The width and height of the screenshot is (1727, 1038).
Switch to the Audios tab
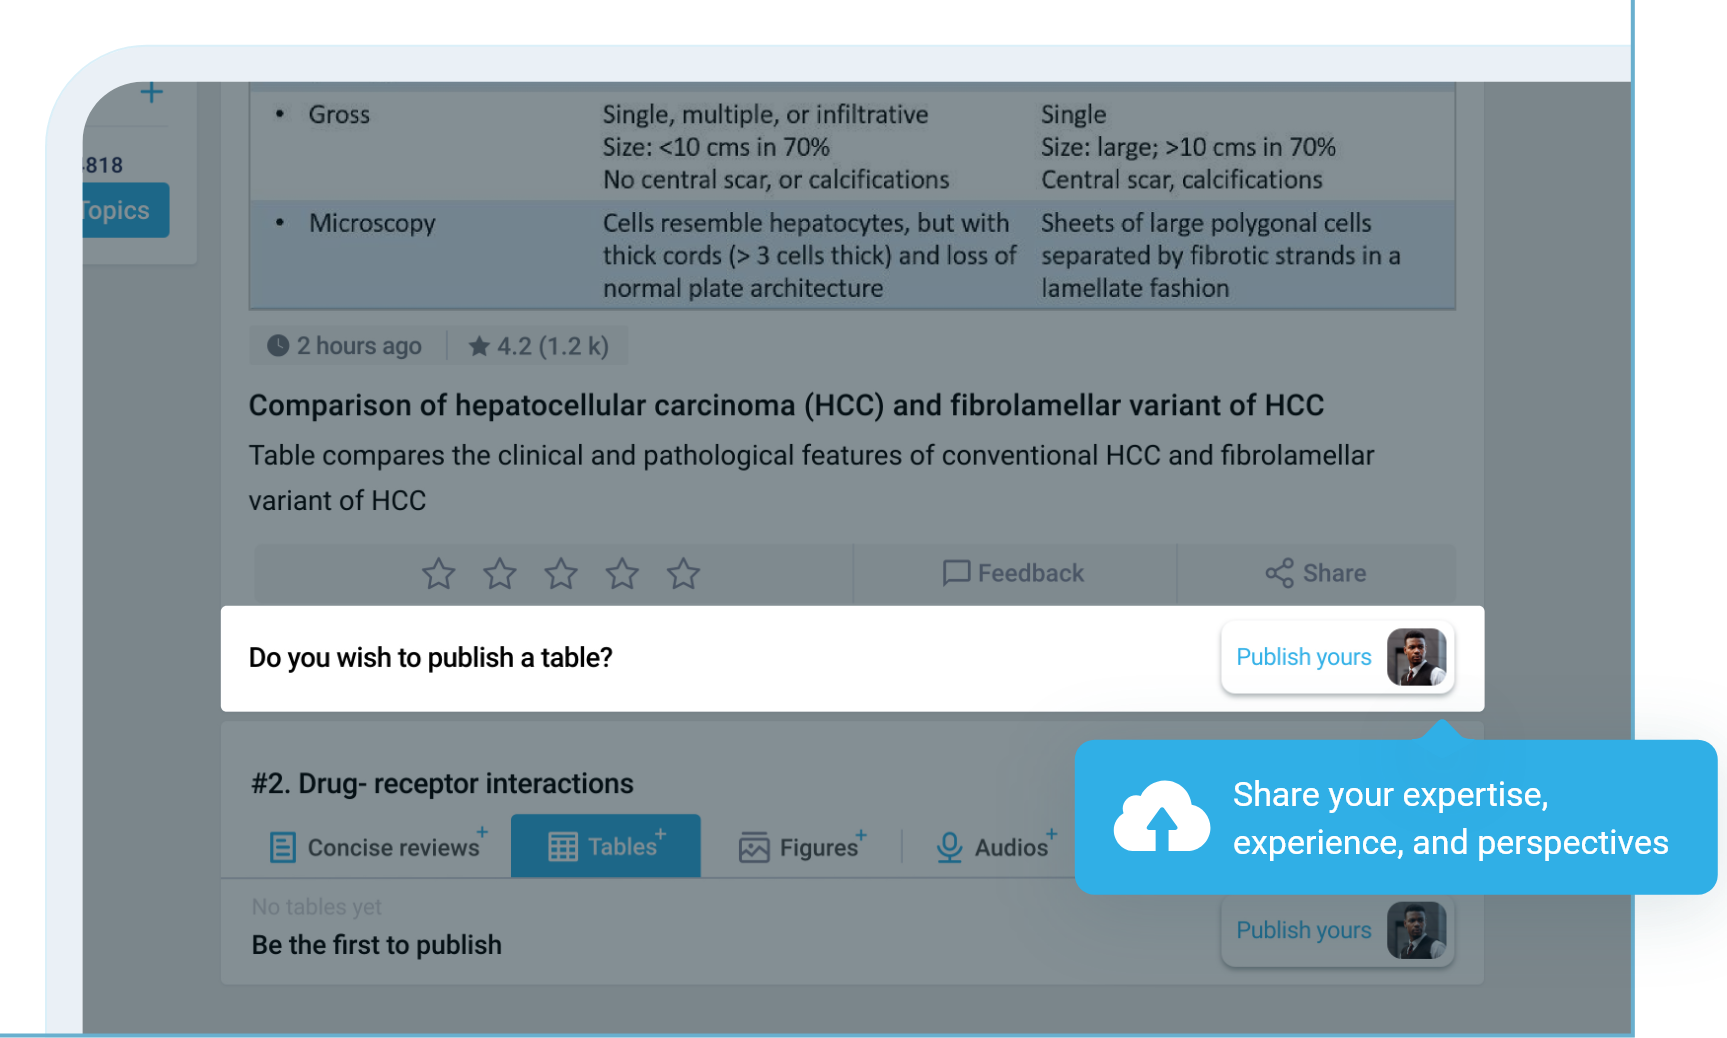[994, 847]
